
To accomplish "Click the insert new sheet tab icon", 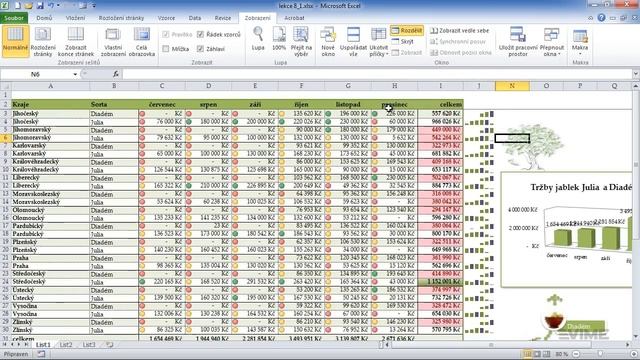I will (109, 345).
